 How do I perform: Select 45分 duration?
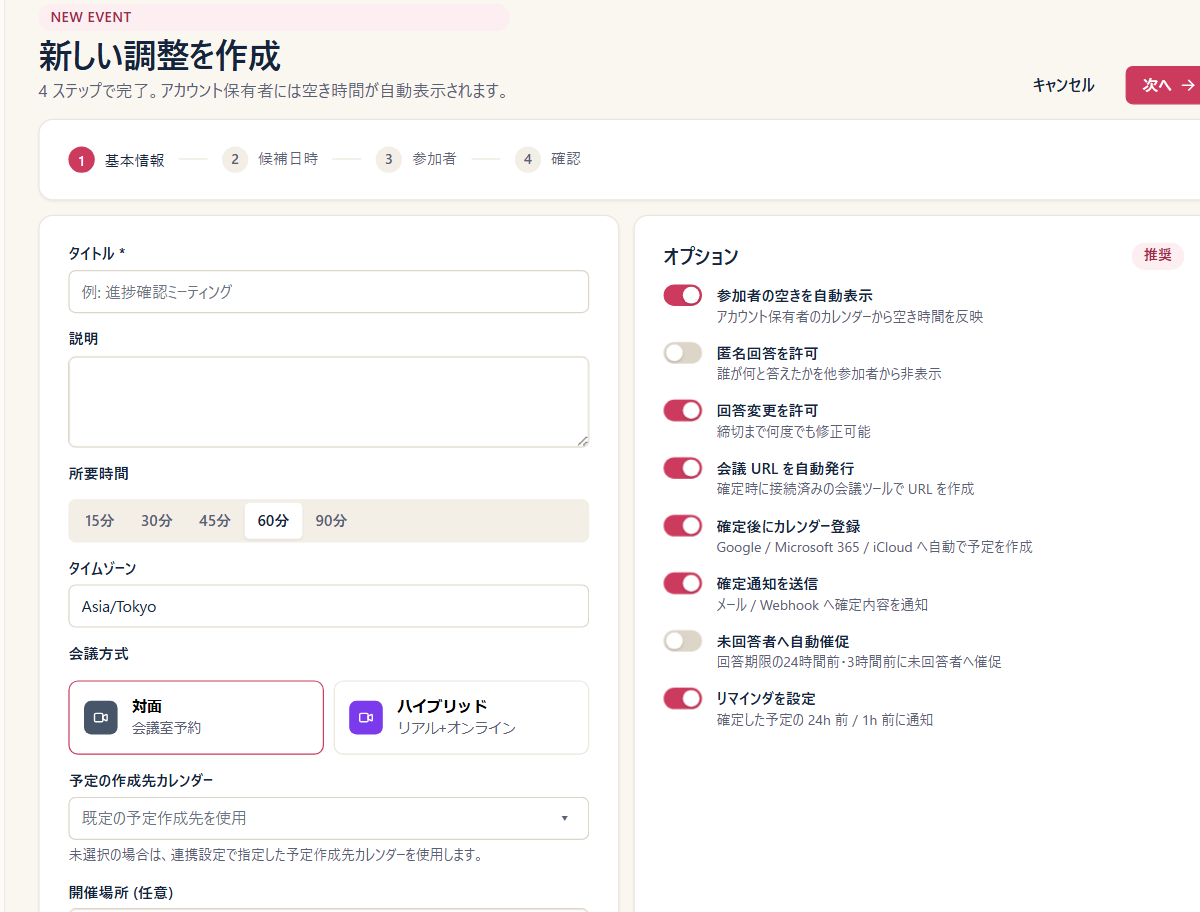tap(215, 521)
